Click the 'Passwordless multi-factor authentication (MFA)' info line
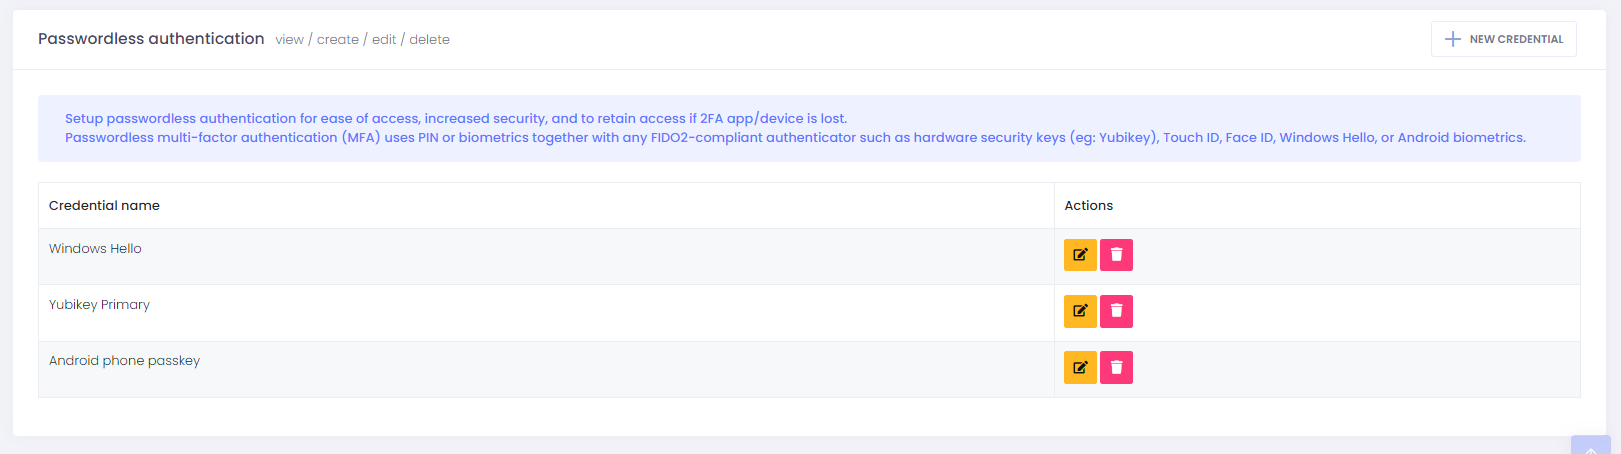This screenshot has height=454, width=1621. pos(795,138)
